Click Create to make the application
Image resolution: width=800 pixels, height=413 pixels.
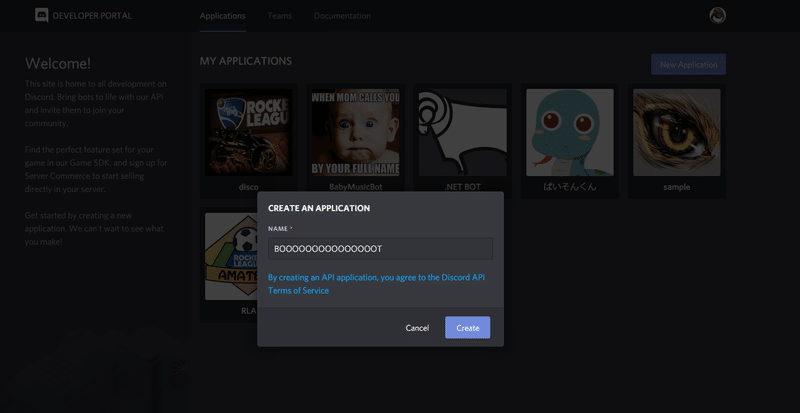coord(467,328)
